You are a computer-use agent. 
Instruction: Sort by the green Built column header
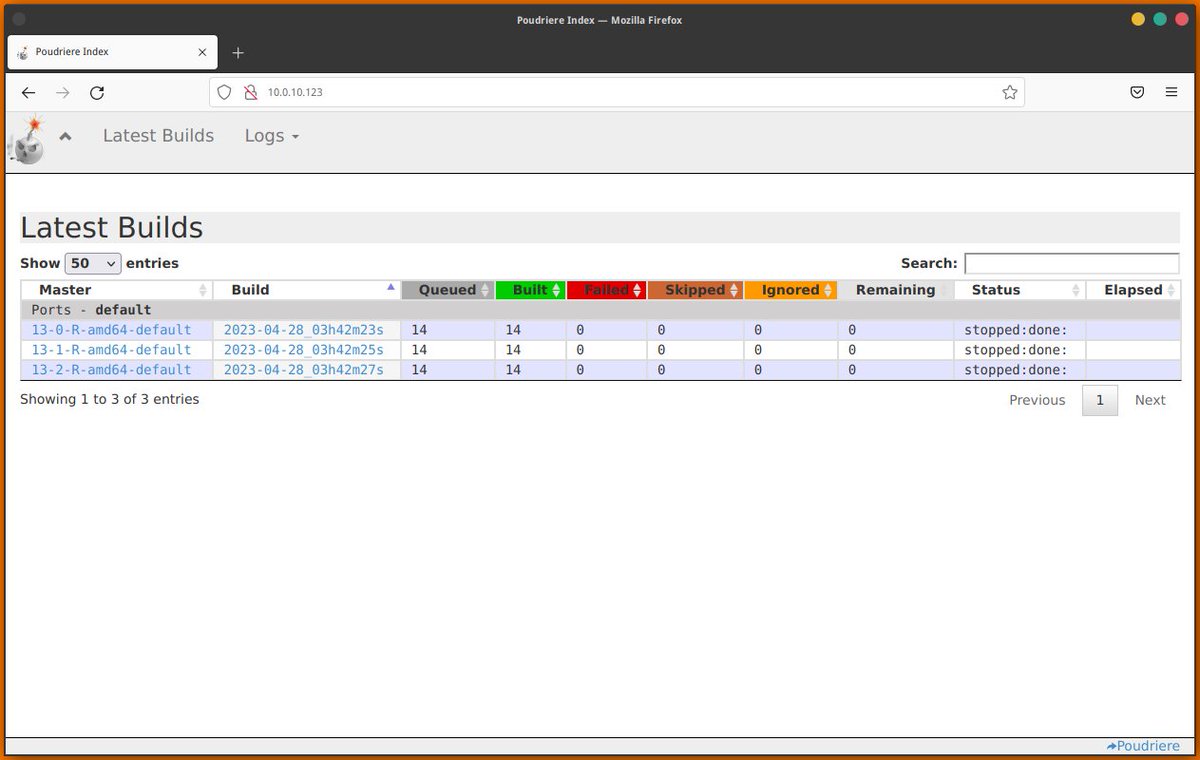530,290
